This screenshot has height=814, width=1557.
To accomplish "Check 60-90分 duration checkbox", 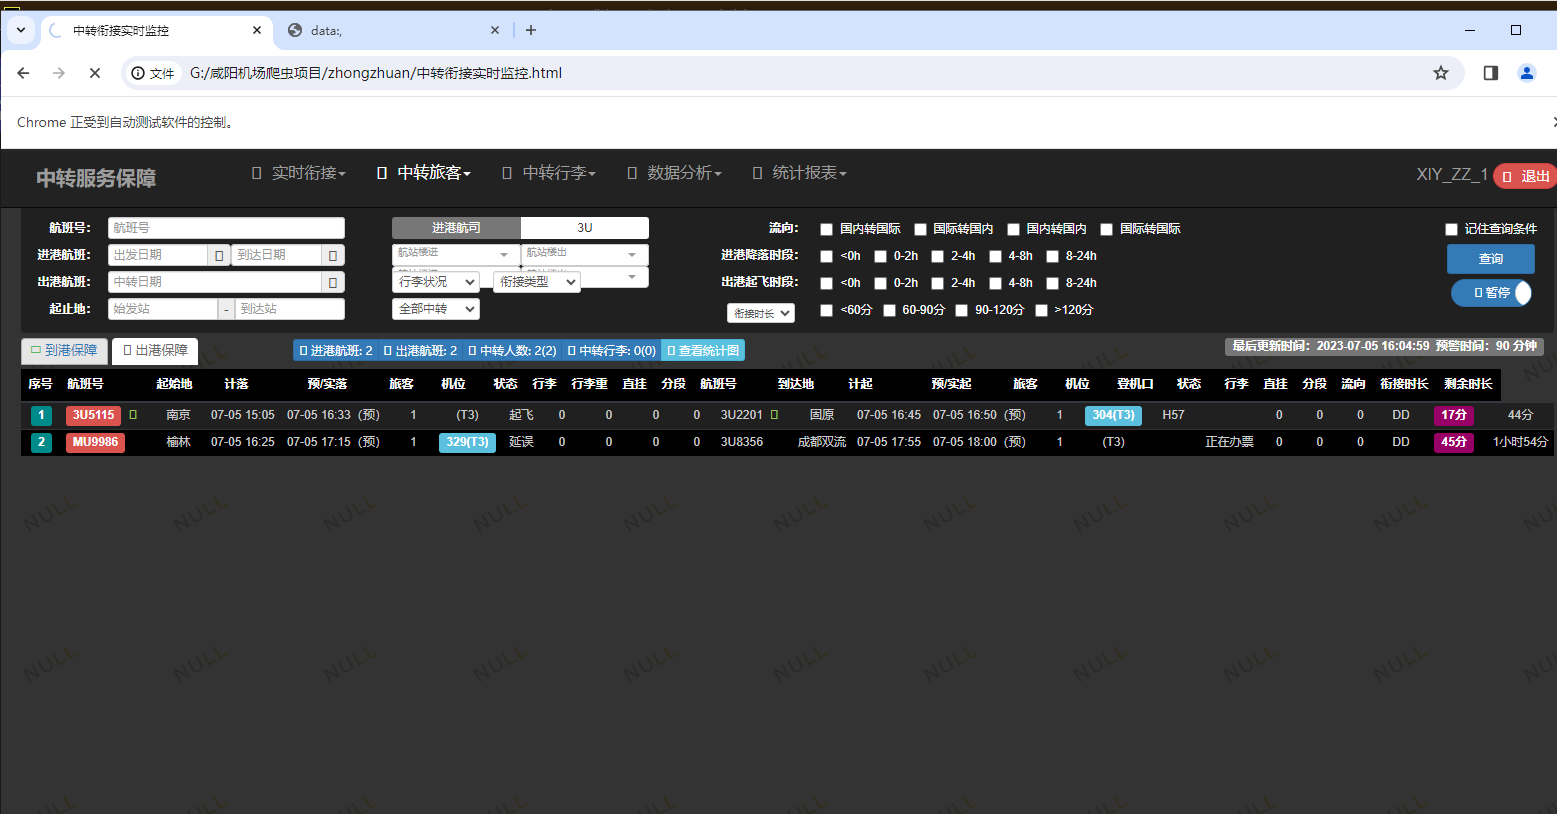I will click(x=889, y=310).
